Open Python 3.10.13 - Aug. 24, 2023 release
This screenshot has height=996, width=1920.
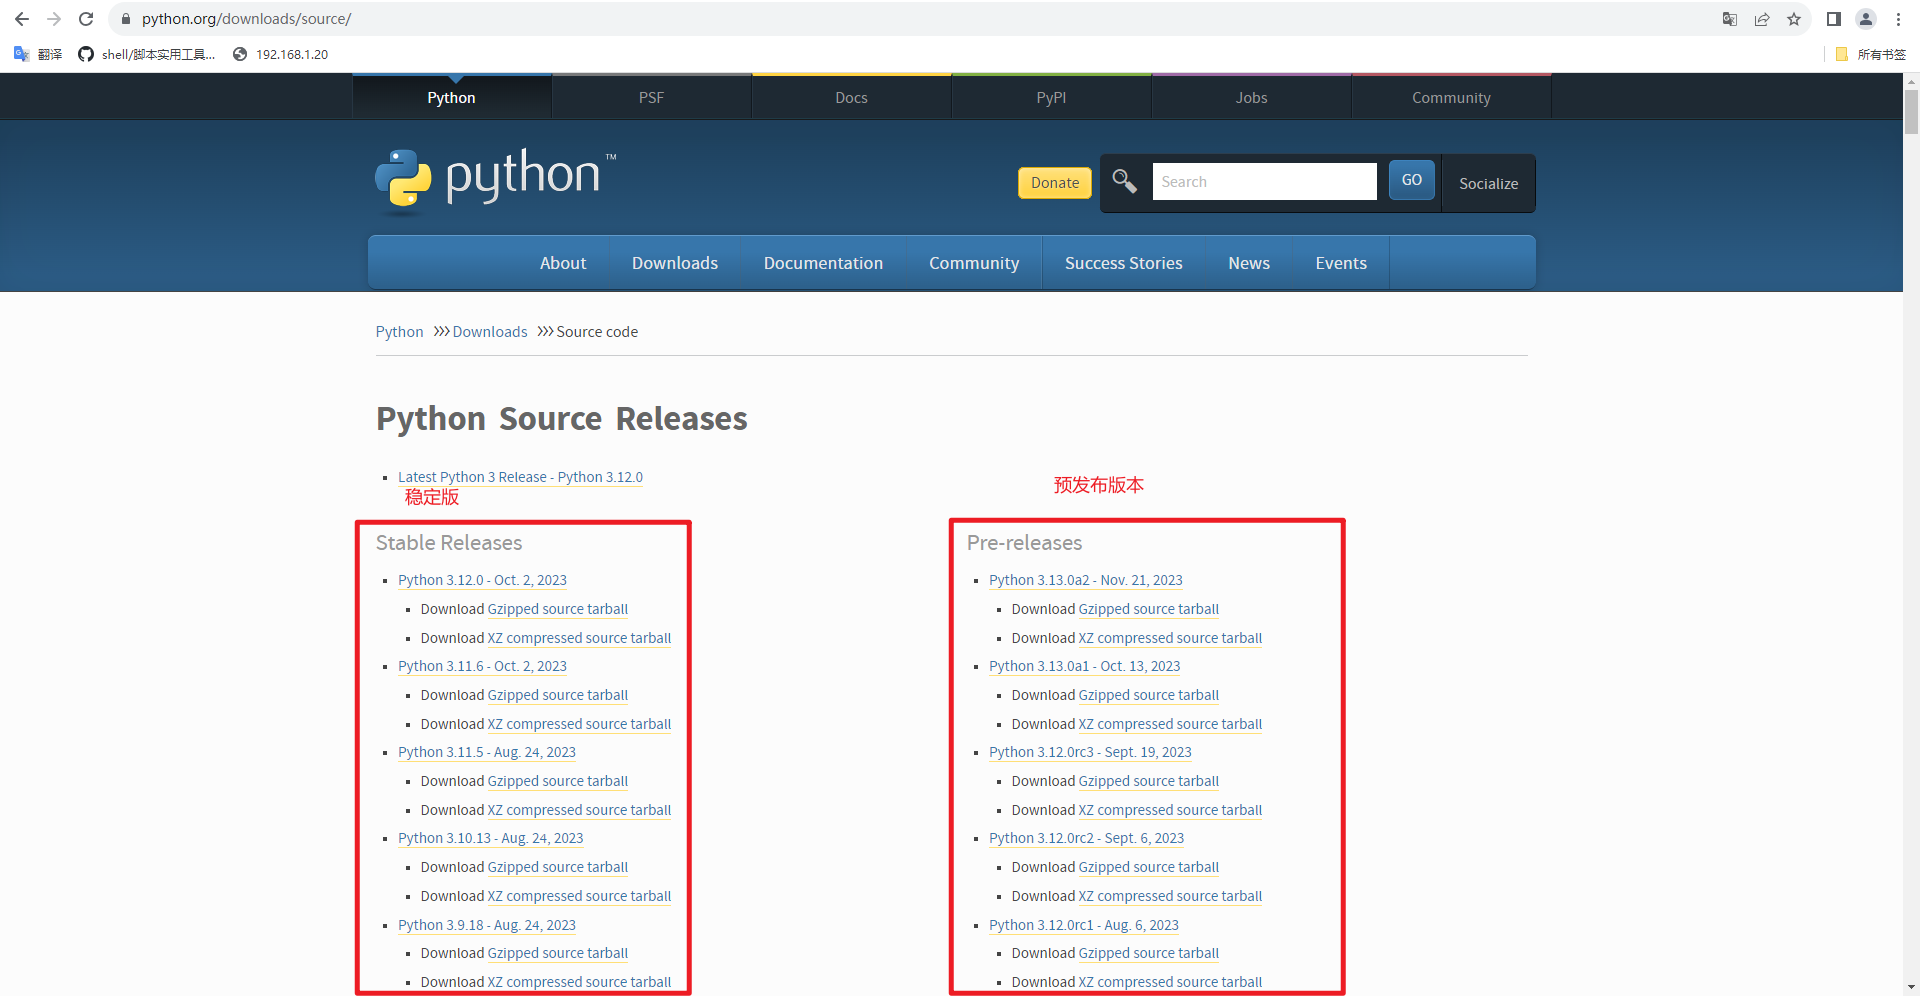[491, 838]
